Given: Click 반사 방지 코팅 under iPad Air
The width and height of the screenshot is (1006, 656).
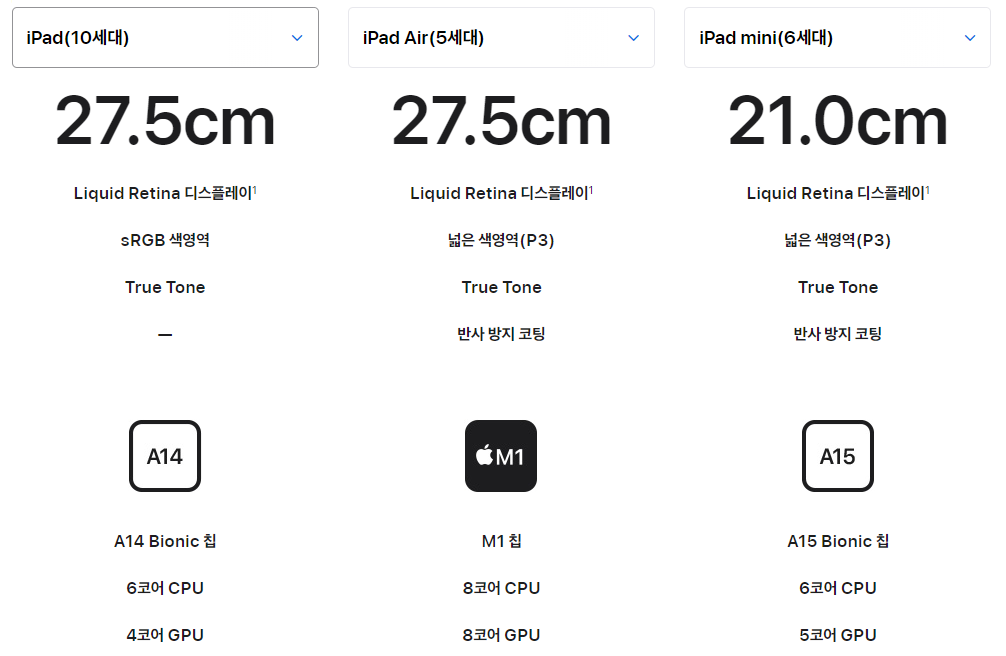Looking at the screenshot, I should (x=501, y=334).
